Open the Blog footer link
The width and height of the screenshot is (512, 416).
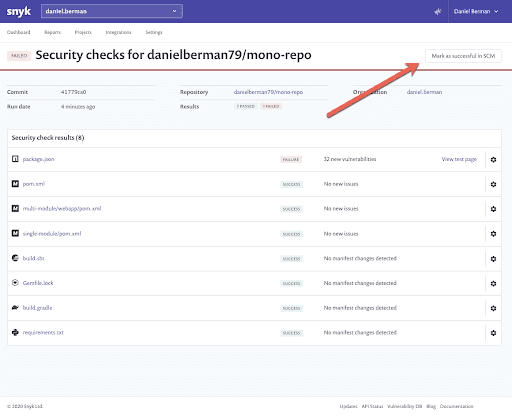tap(431, 406)
